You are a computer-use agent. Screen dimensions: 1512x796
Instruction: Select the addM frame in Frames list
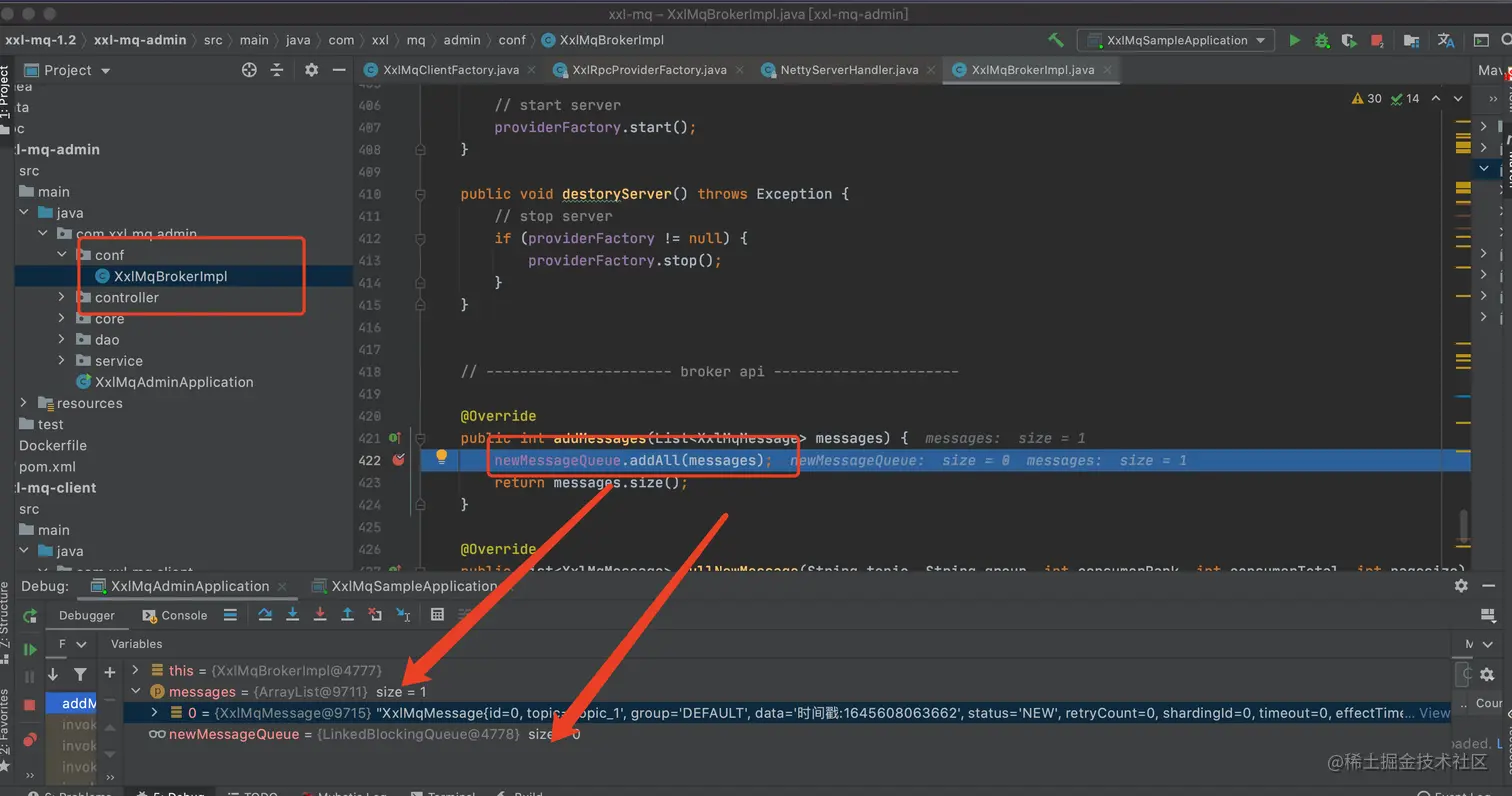(x=72, y=703)
